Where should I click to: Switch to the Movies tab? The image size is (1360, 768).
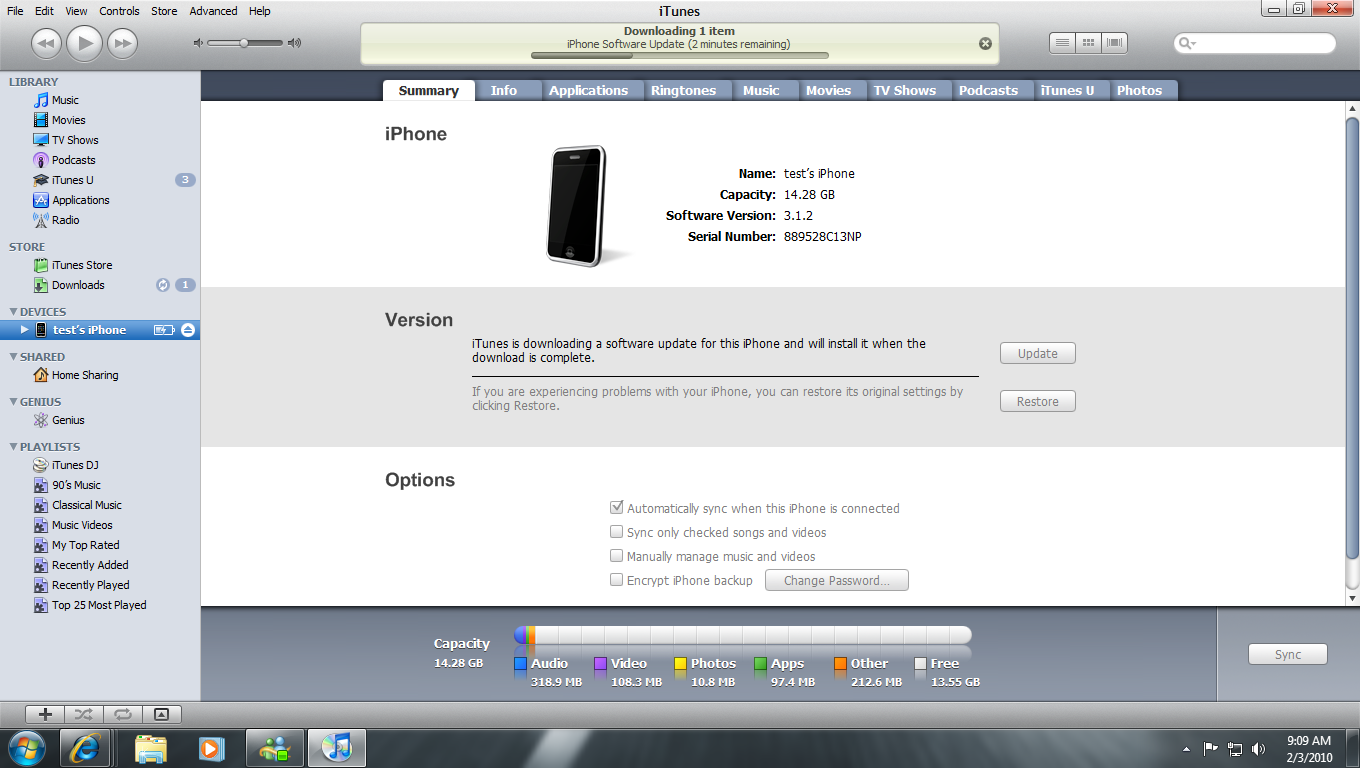[x=828, y=90]
